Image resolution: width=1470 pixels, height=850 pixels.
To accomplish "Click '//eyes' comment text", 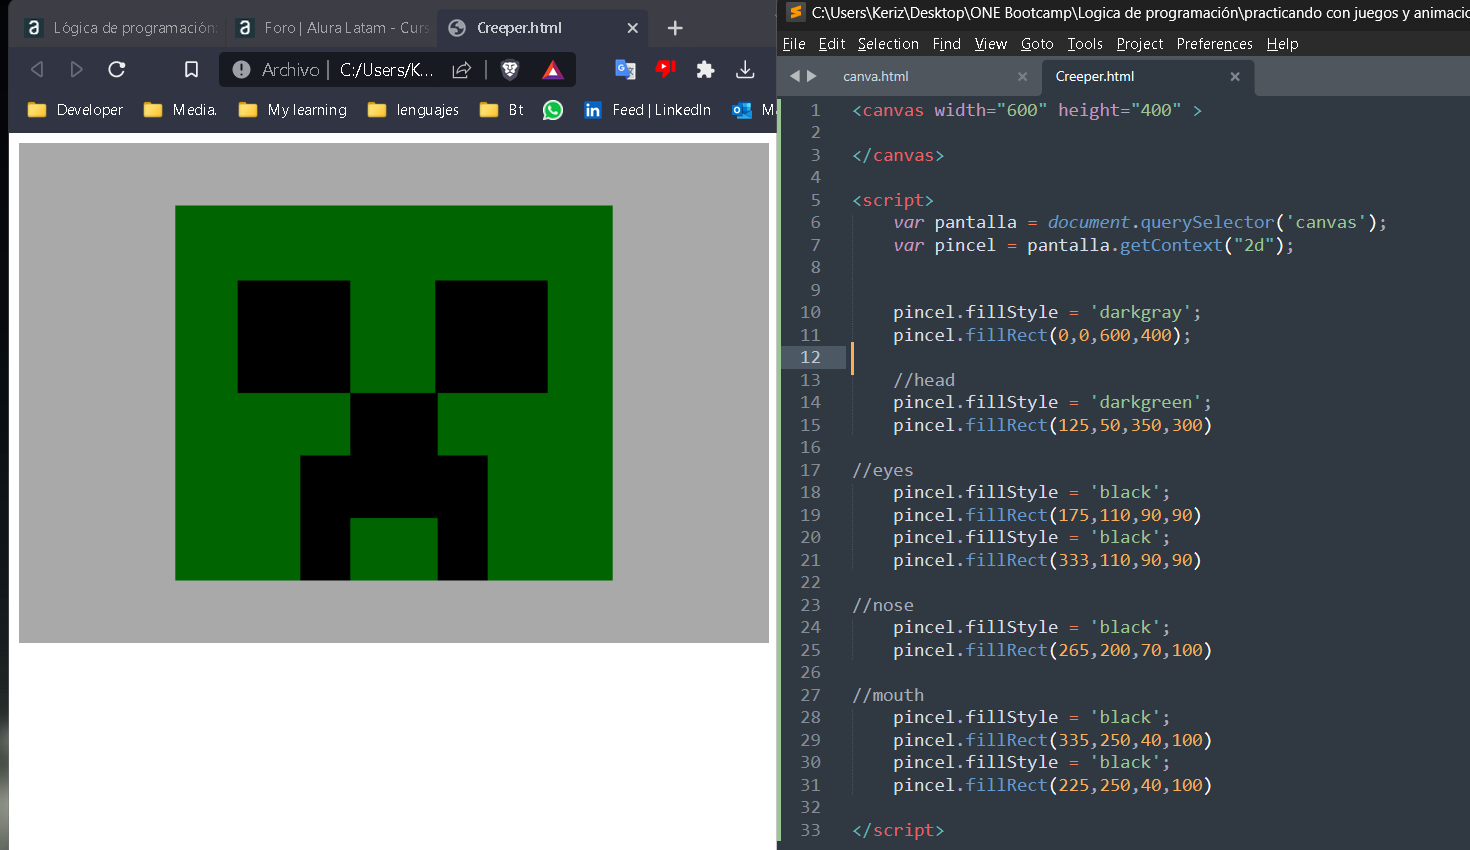I will [883, 470].
